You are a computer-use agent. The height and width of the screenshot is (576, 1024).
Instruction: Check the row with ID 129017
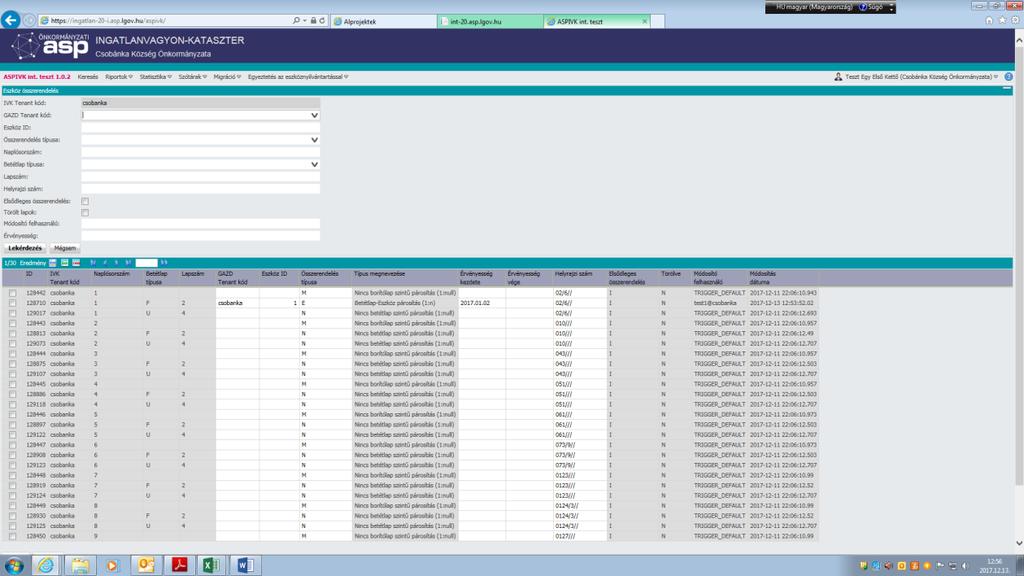coord(12,313)
